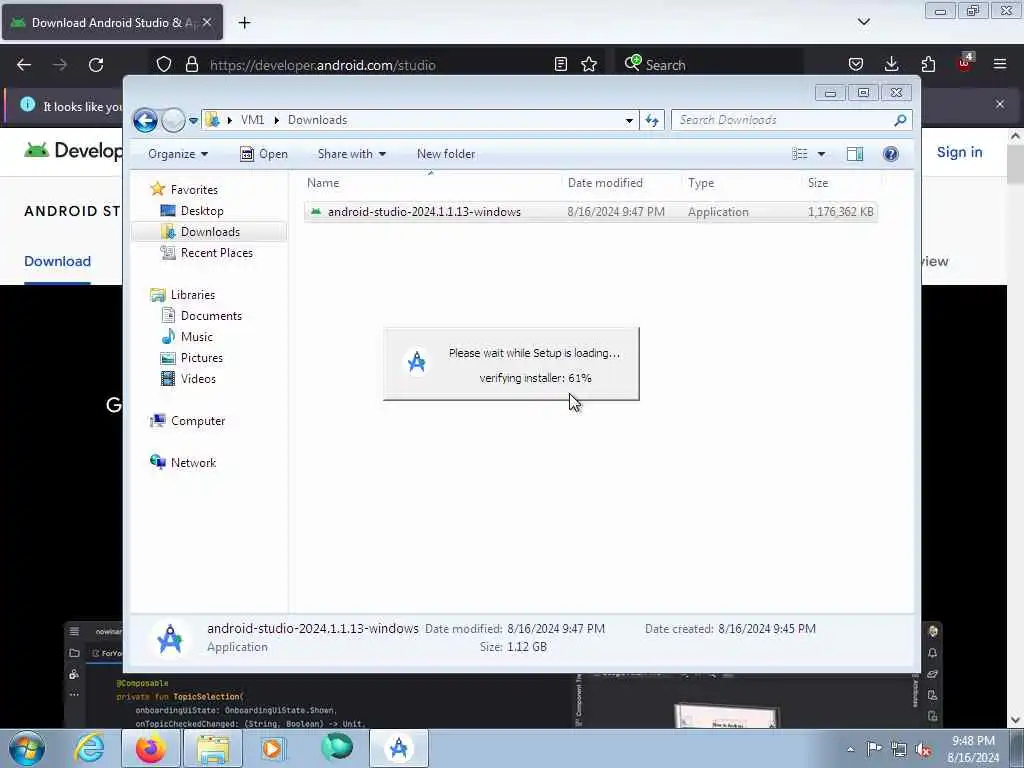Open Internet Explorer from taskbar
Viewport: 1024px width, 768px height.
click(x=89, y=748)
